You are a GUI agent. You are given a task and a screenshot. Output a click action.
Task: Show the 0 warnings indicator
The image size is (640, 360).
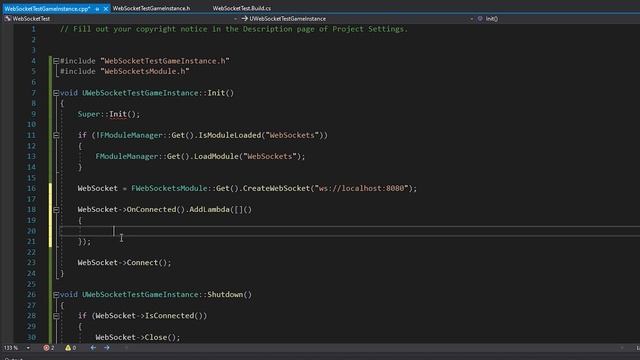70,348
